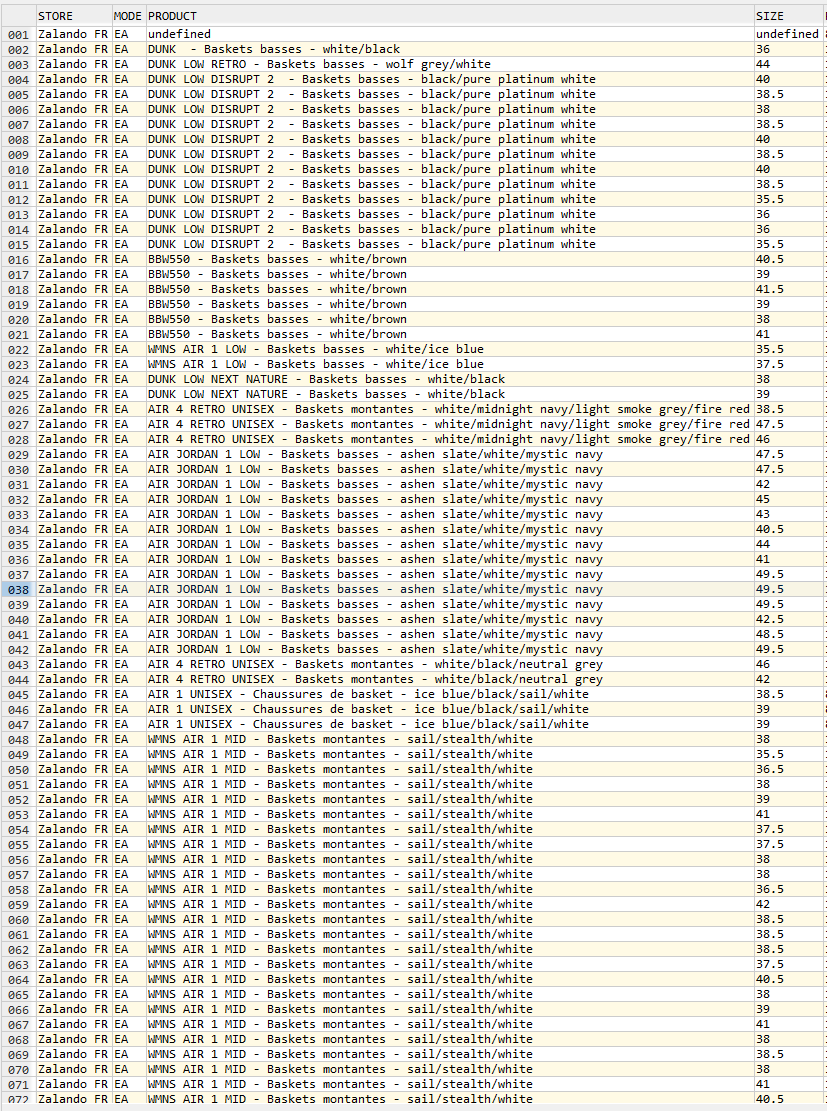Click size 40.5 cell in row 064
The height and width of the screenshot is (1111, 827).
coord(789,979)
